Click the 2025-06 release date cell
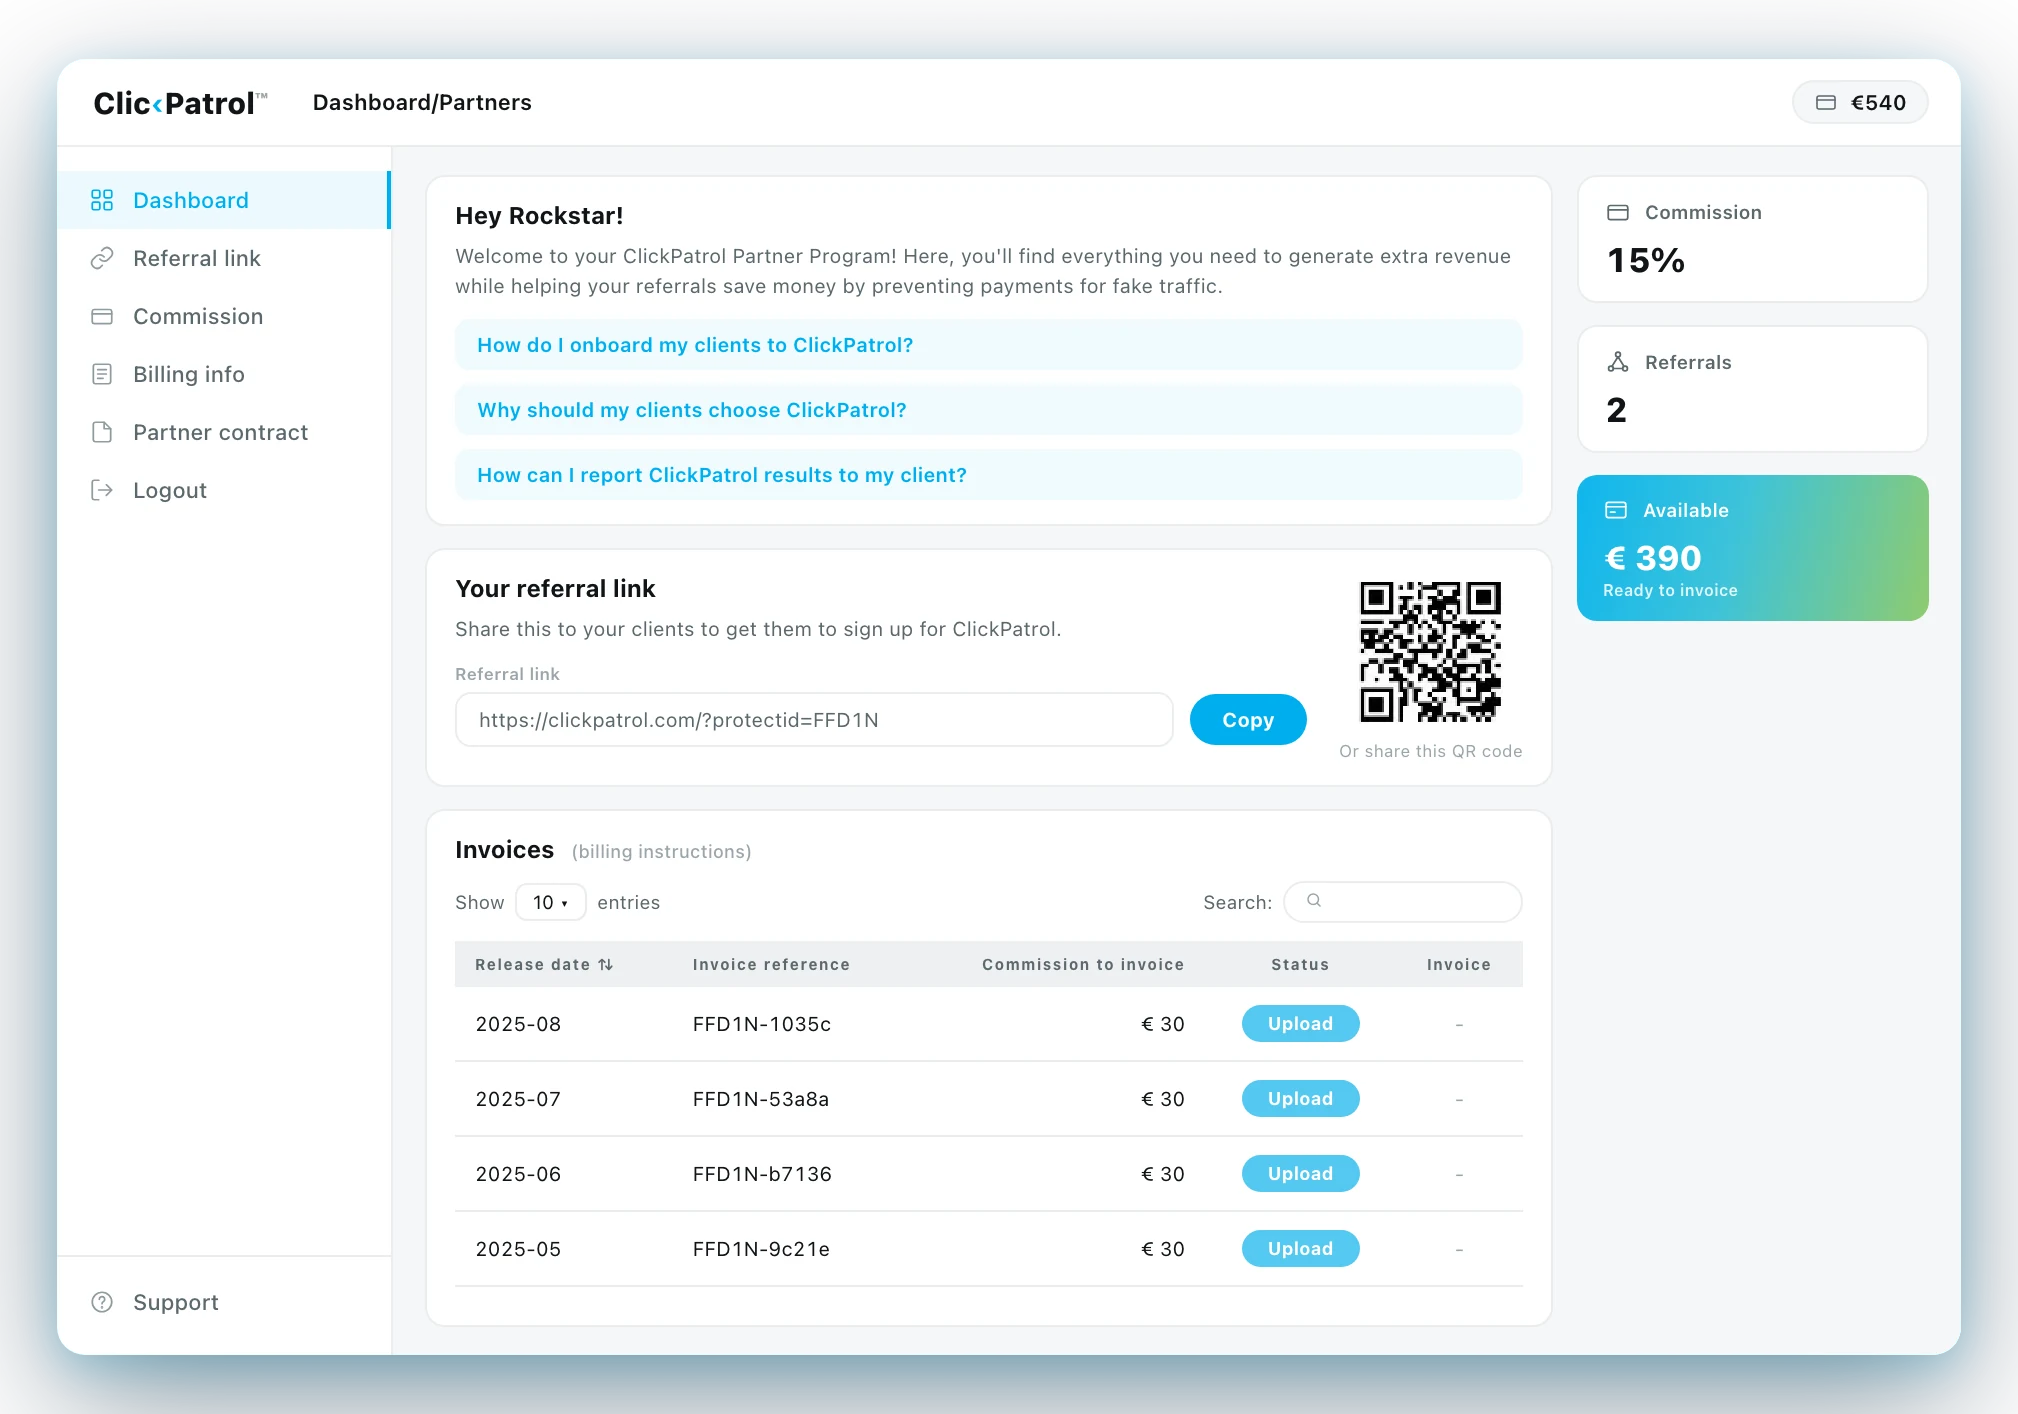Viewport: 2018px width, 1414px height. coord(518,1174)
